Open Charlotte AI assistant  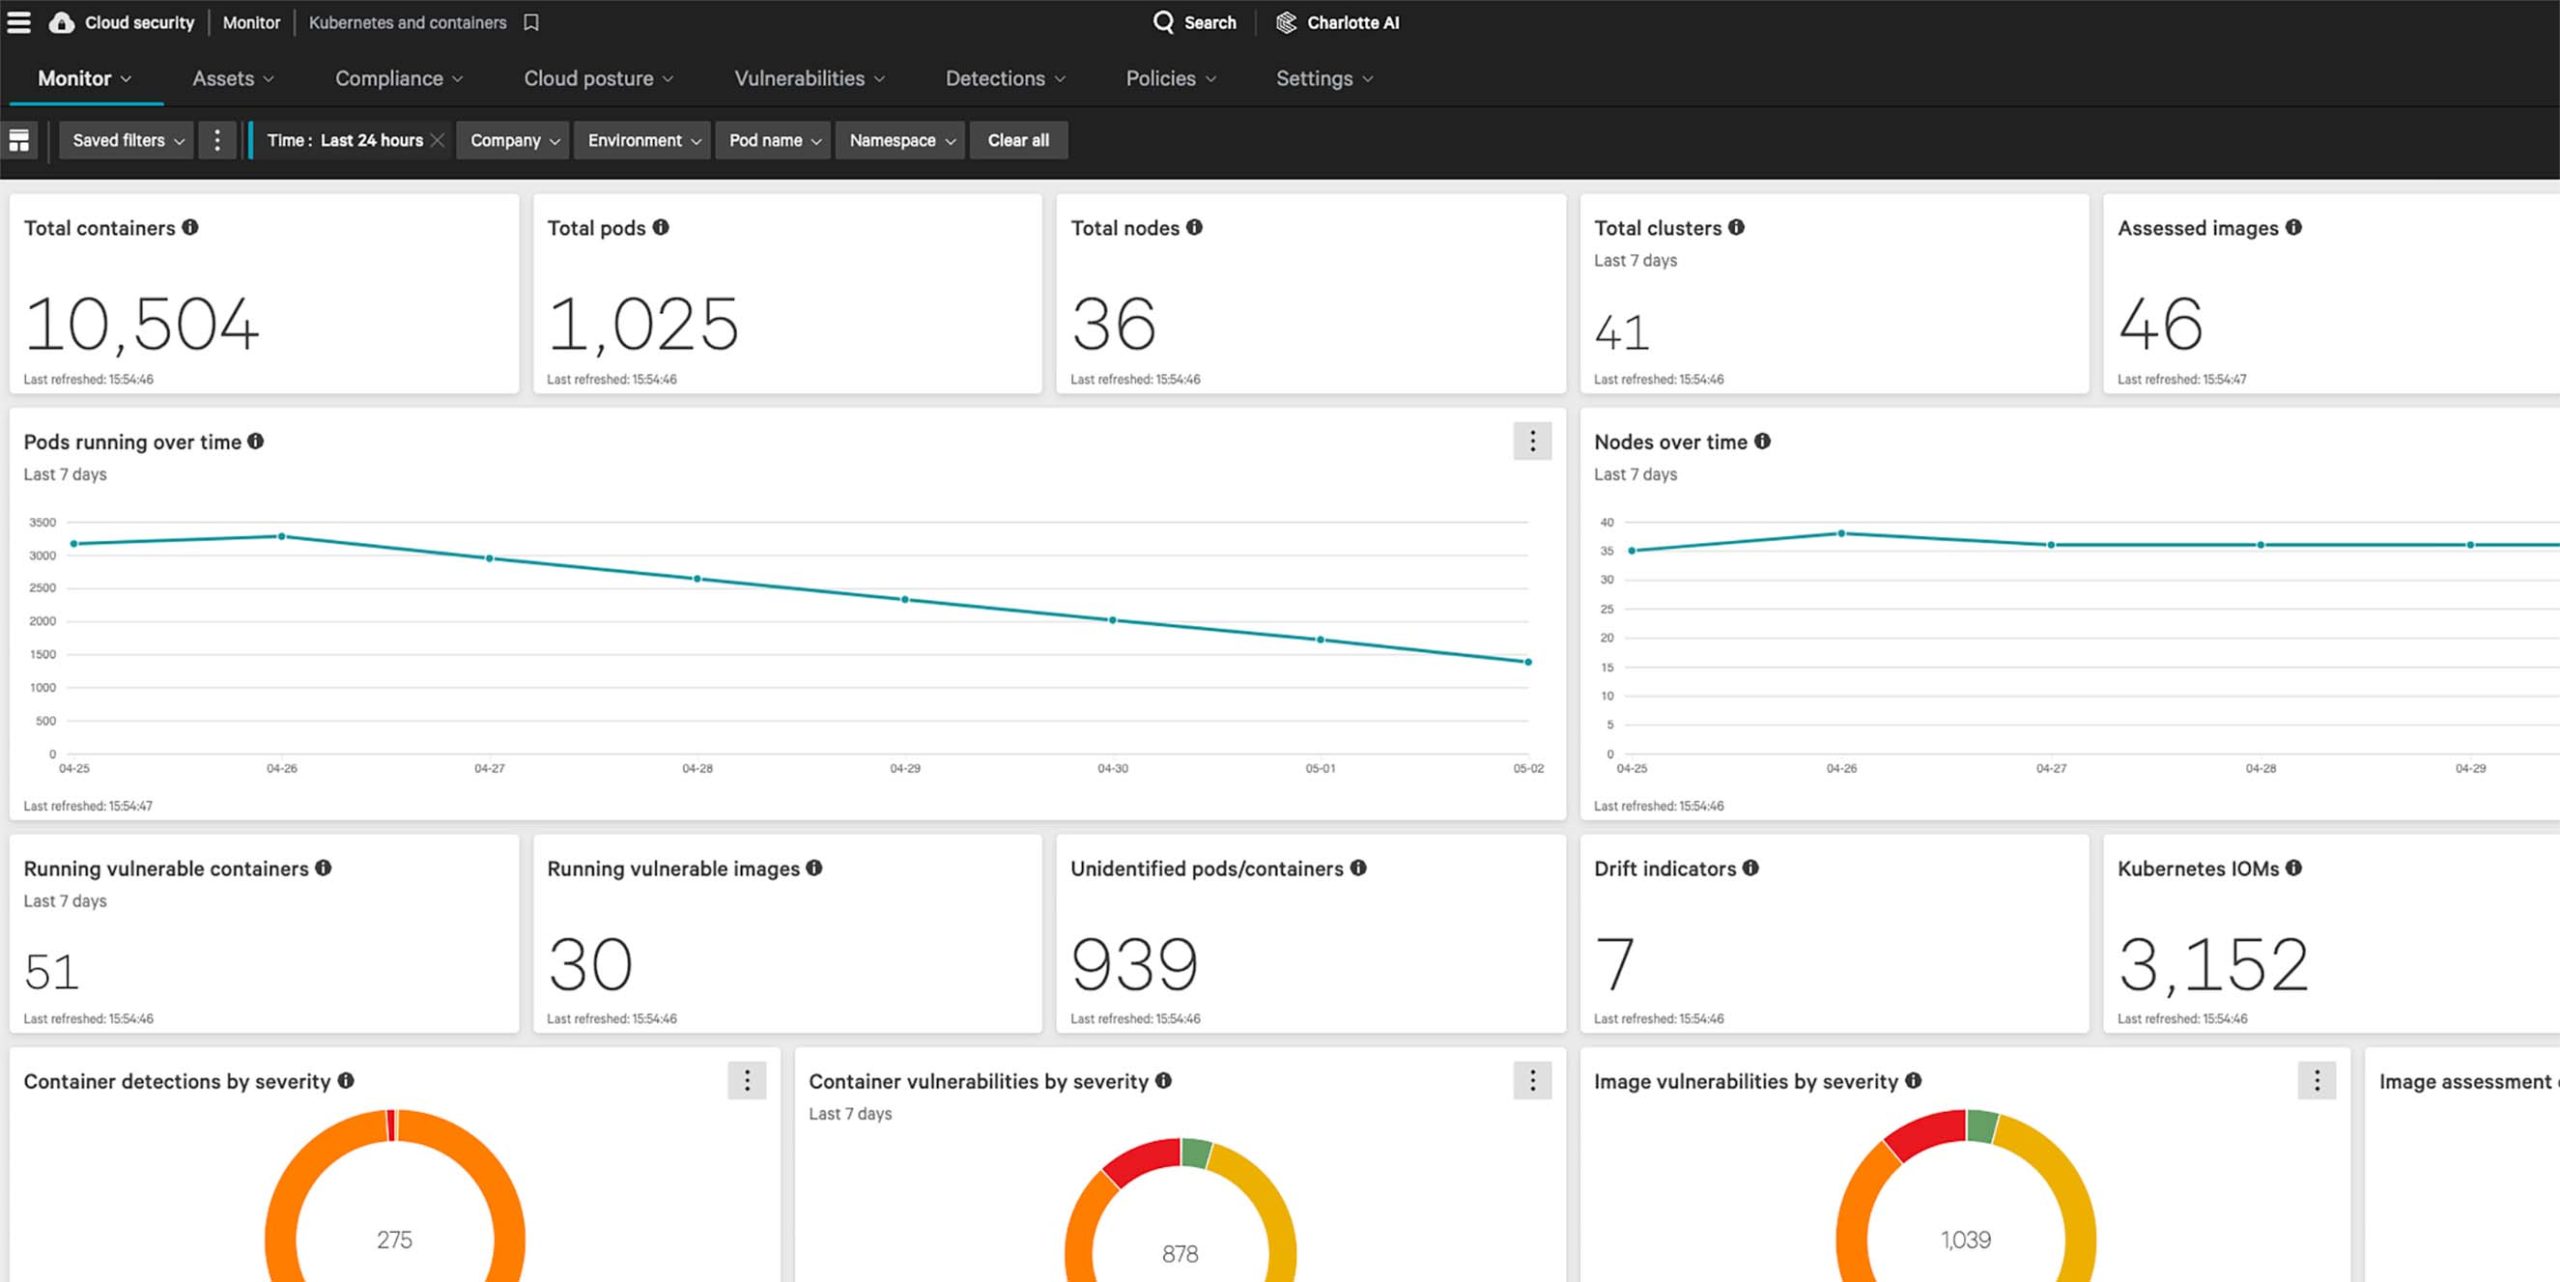coord(1338,22)
